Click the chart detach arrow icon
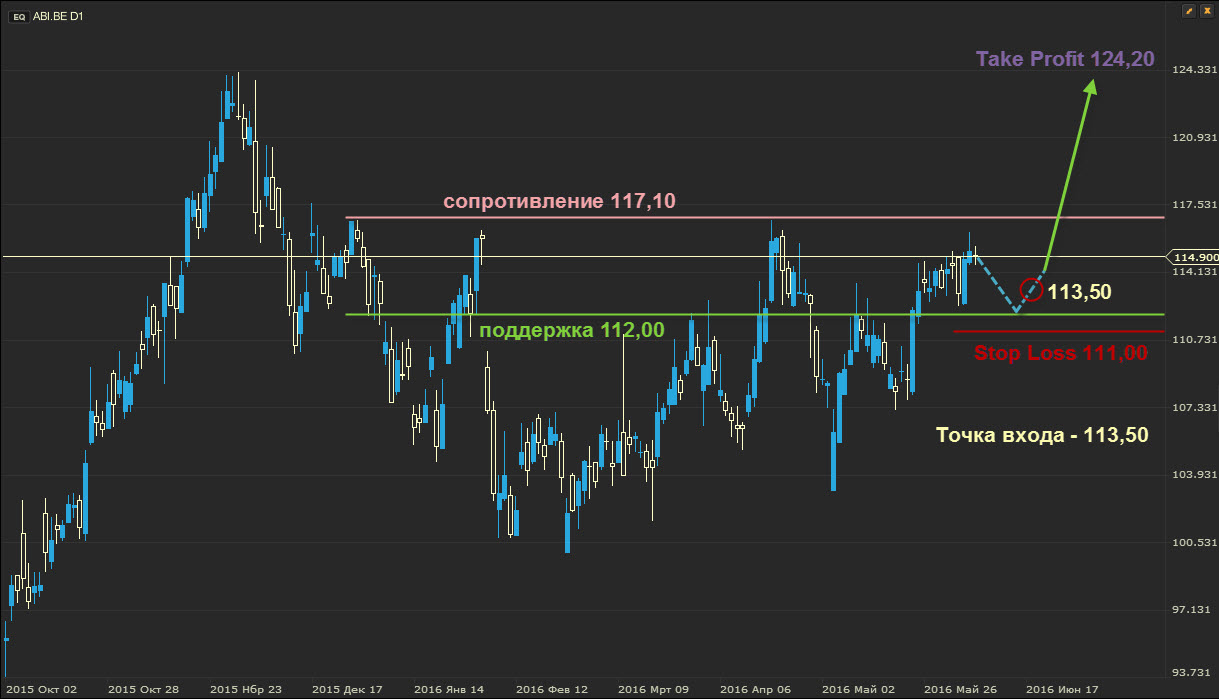This screenshot has height=699, width=1219. point(1188,11)
